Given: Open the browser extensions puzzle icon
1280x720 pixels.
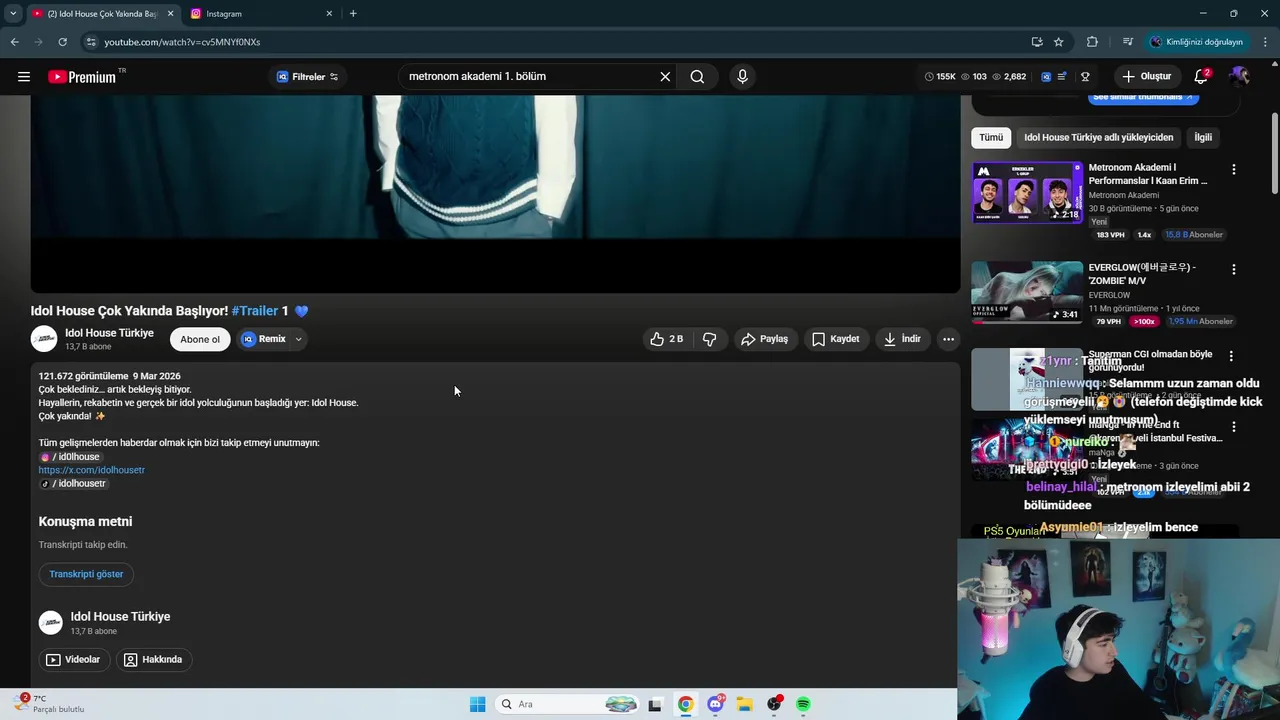Looking at the screenshot, I should click(1092, 42).
